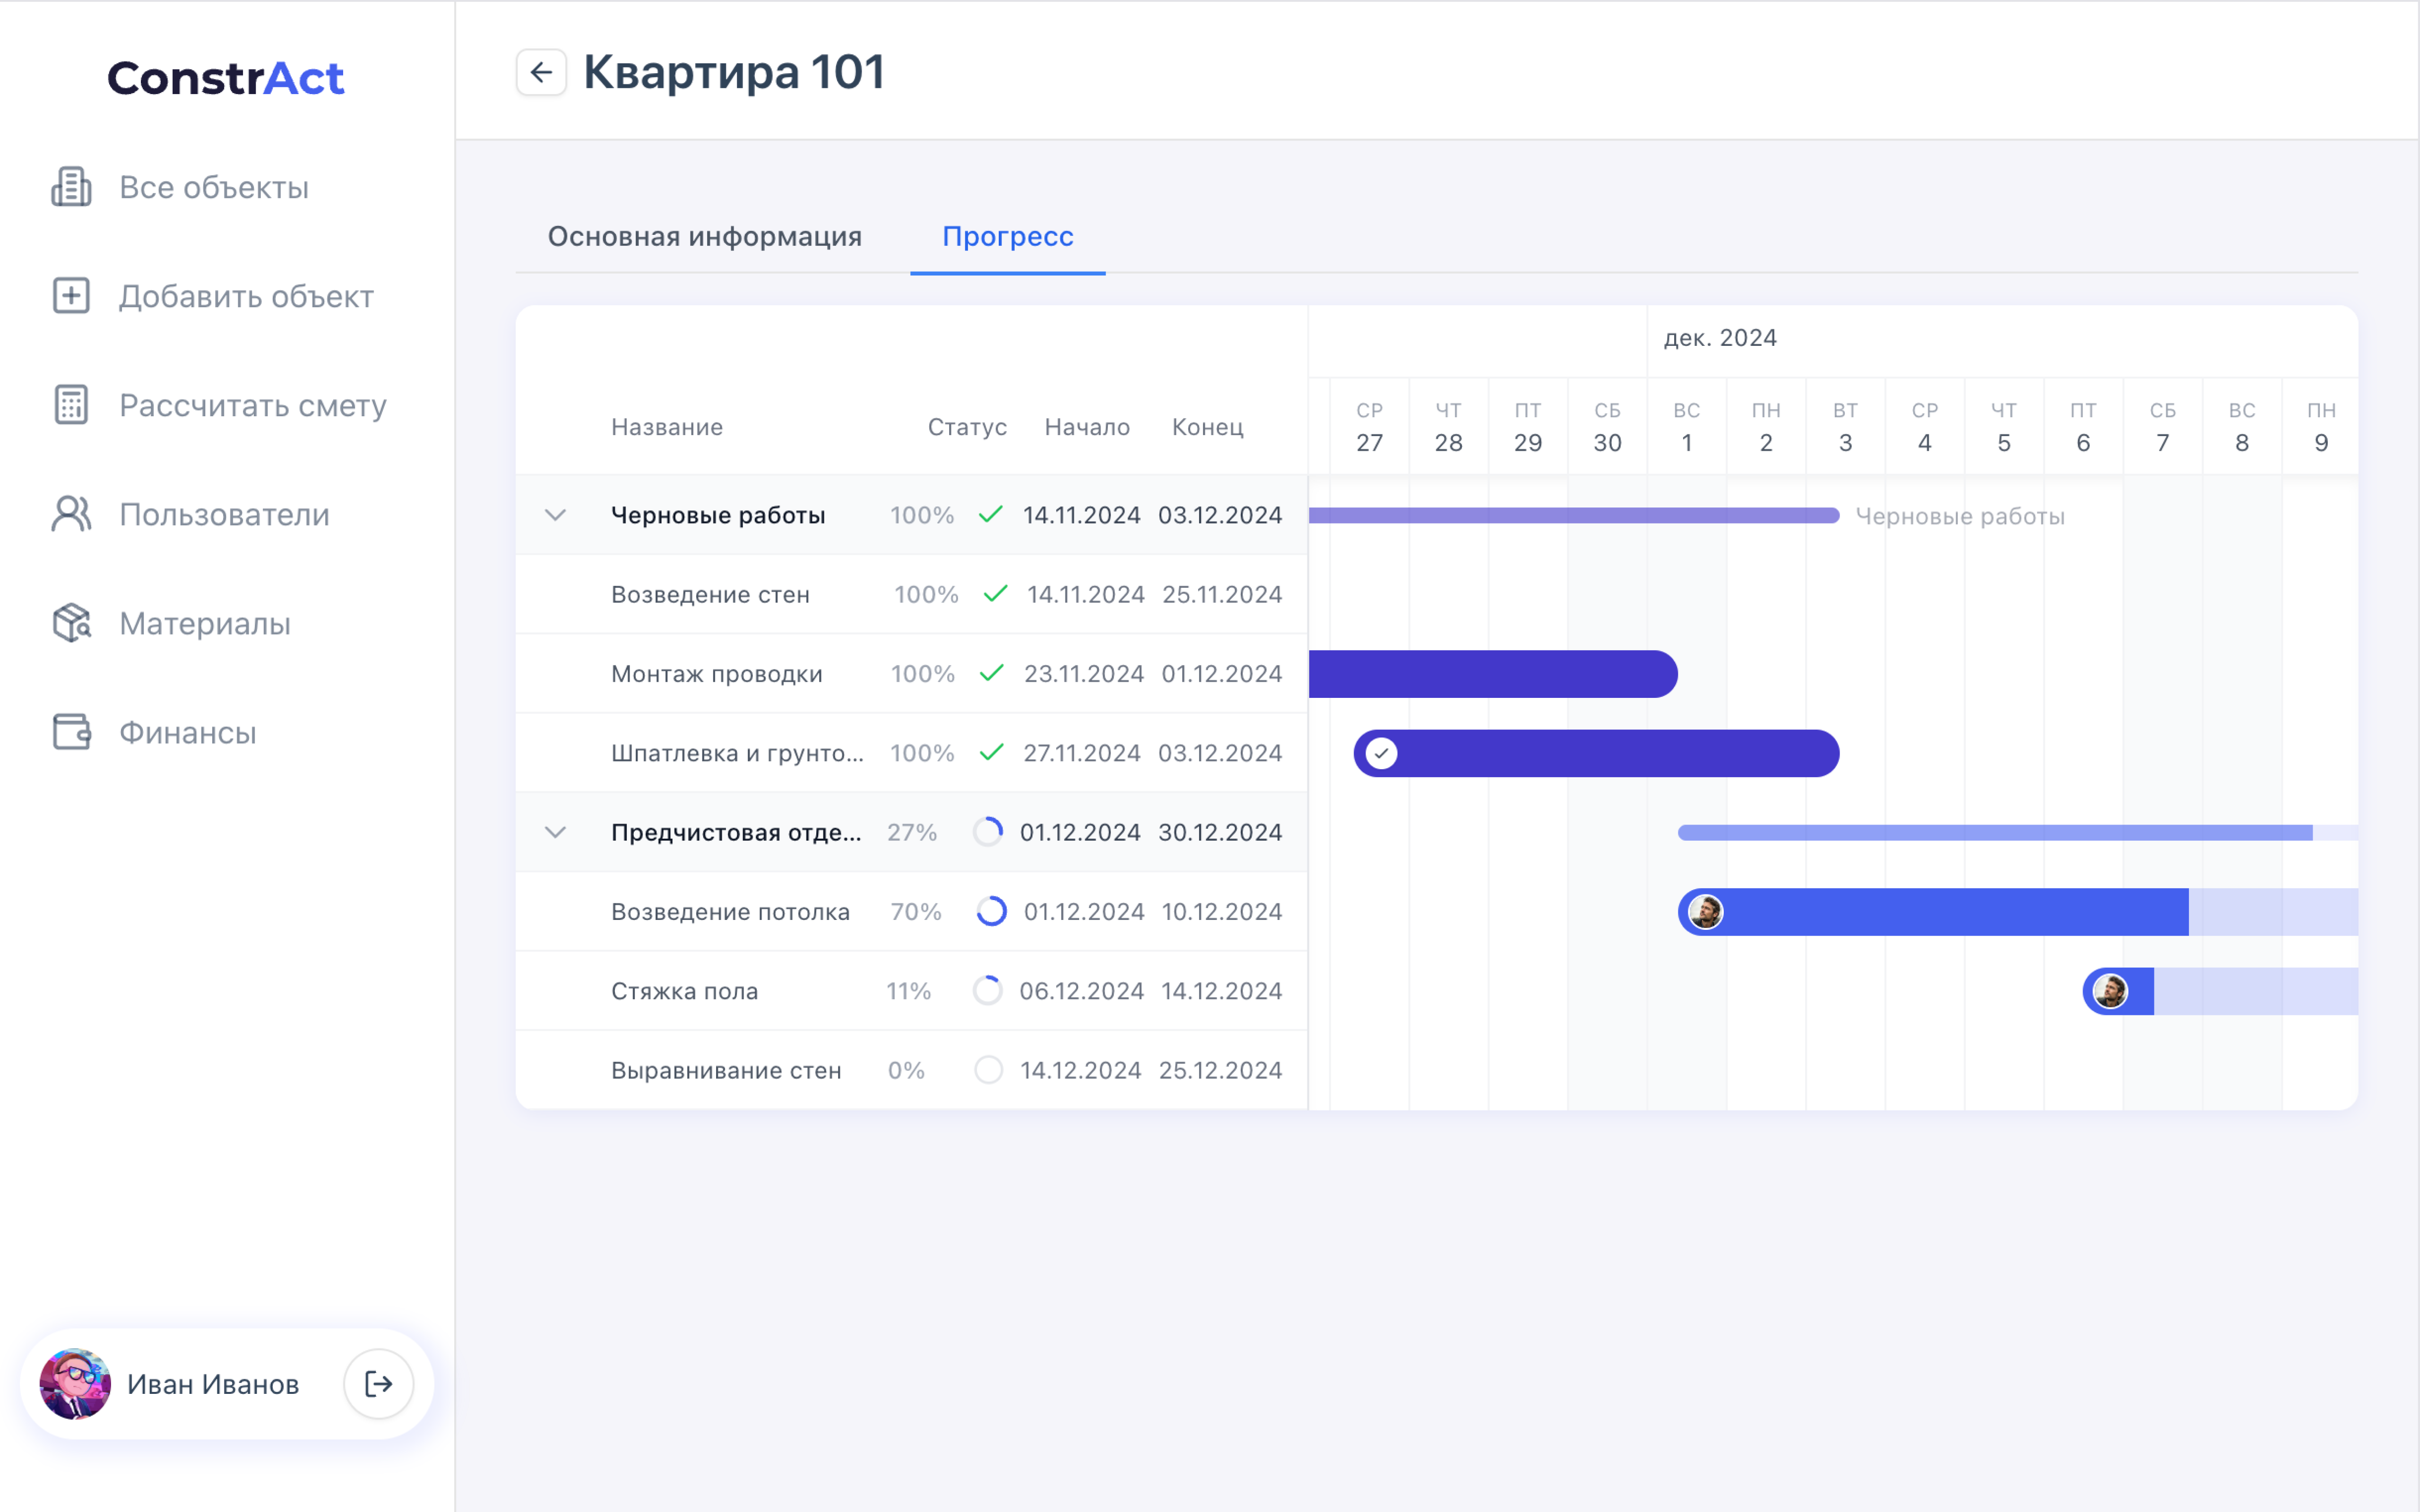Click Иван Иванов user name
The image size is (2420, 1512).
coord(213,1384)
